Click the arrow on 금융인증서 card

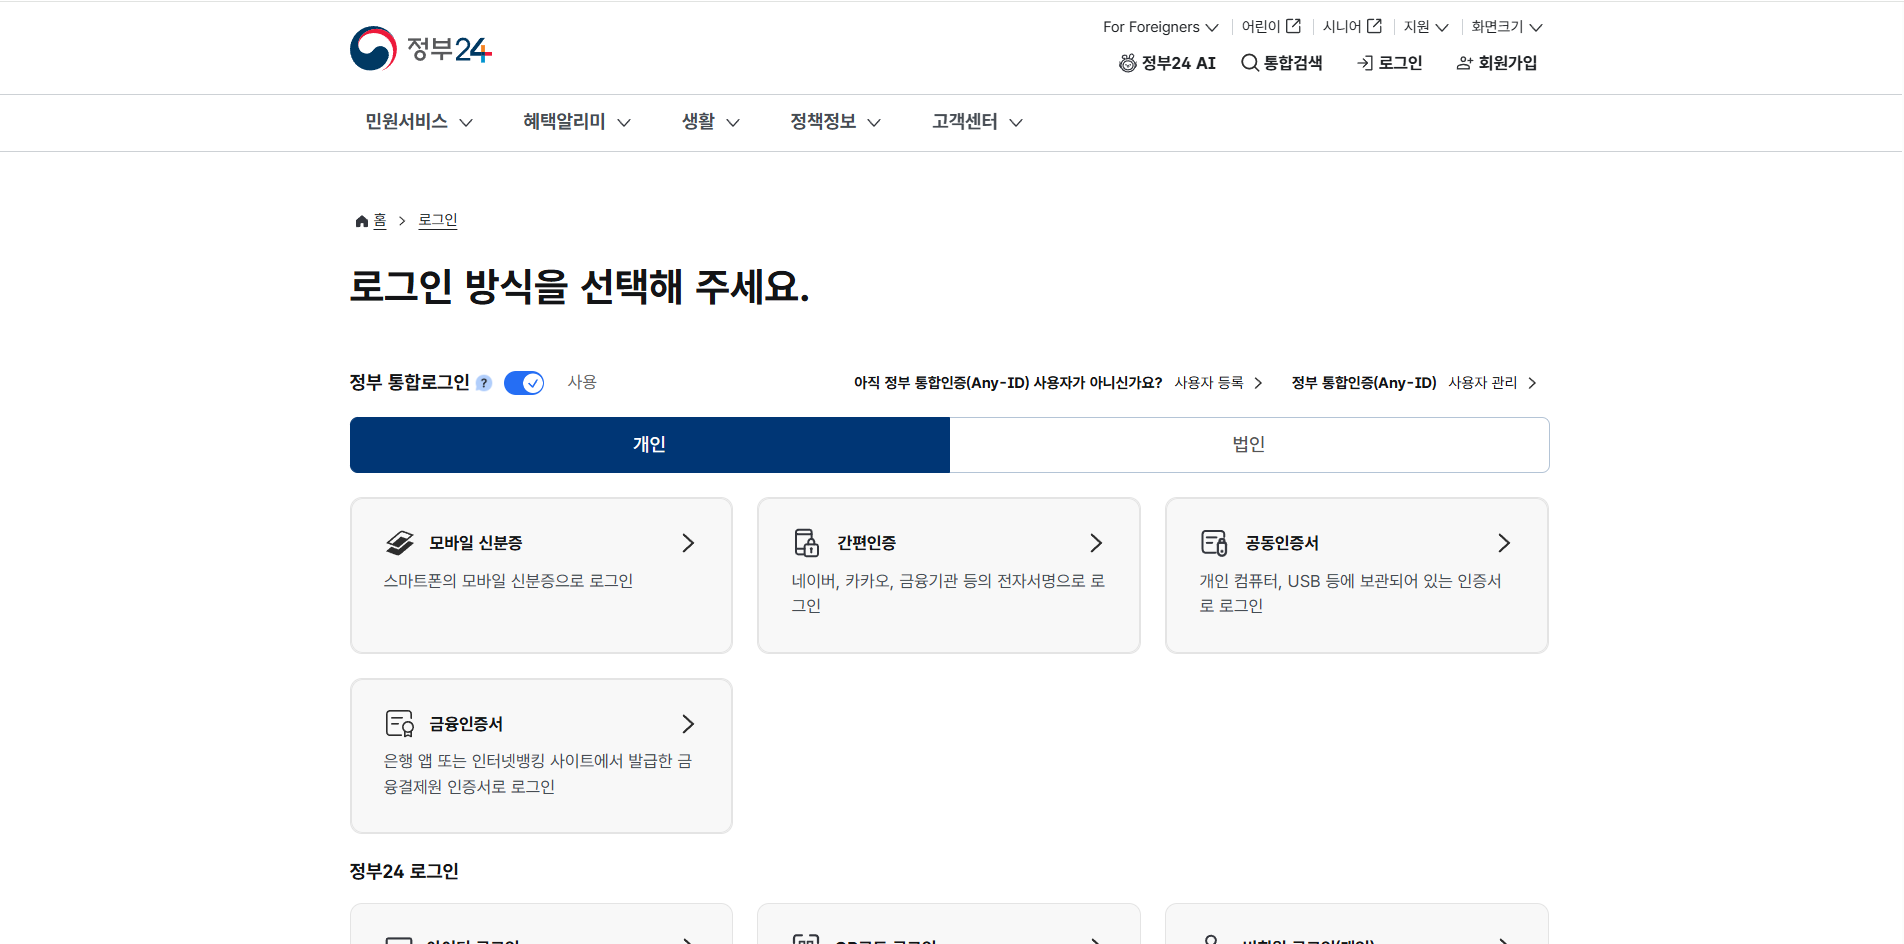(x=688, y=724)
